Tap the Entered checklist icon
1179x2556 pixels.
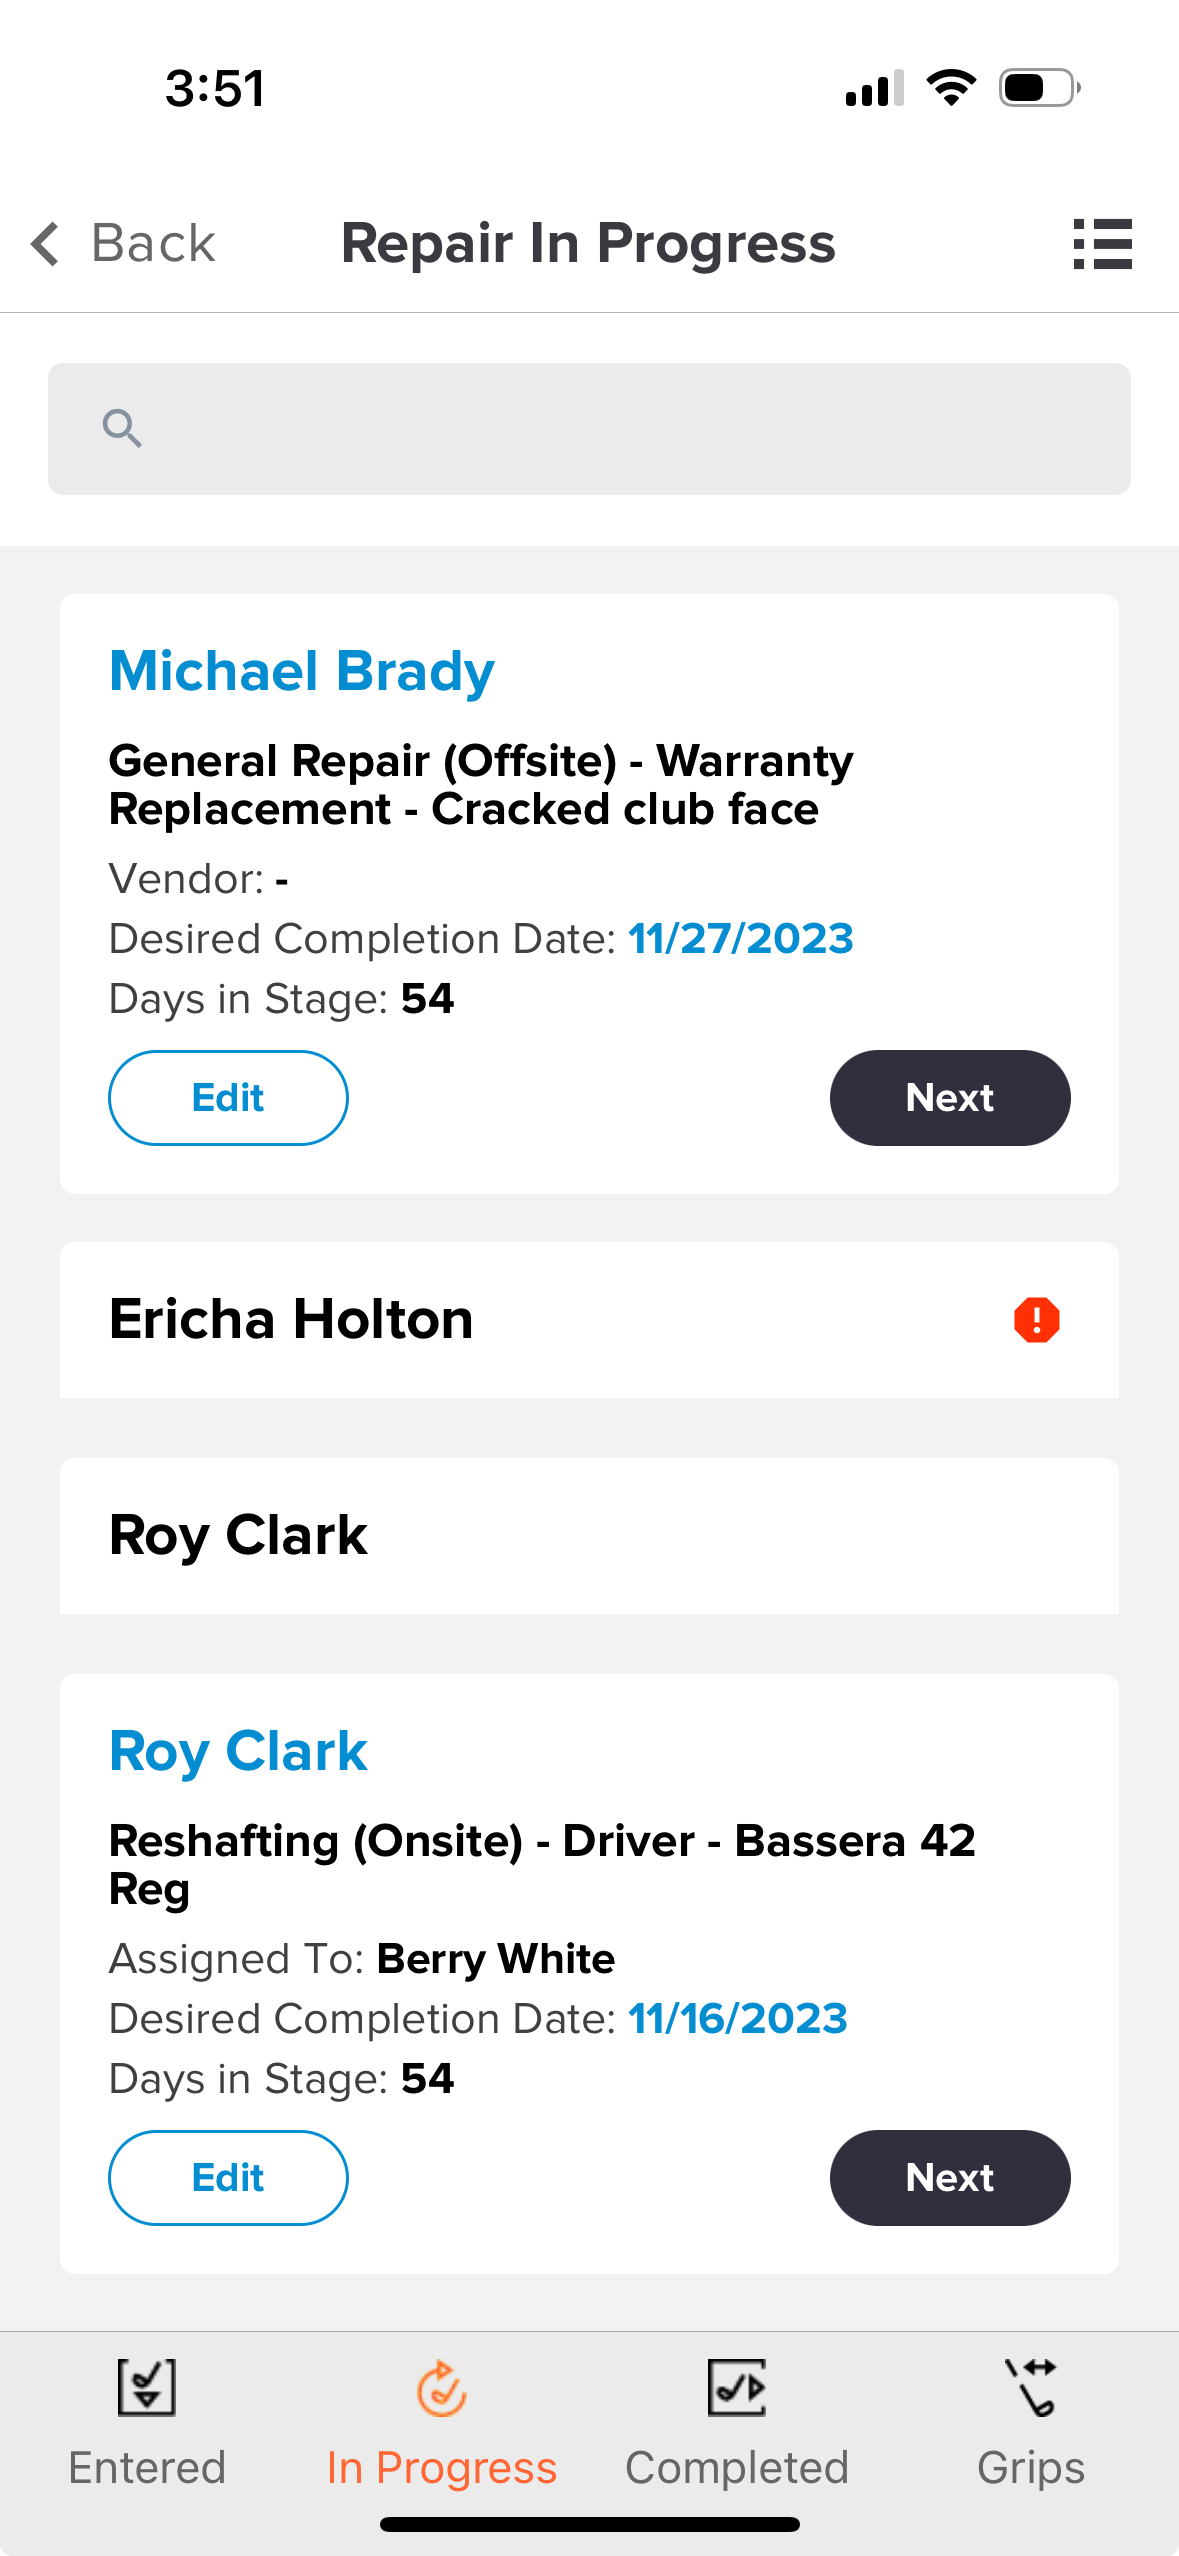(147, 2387)
